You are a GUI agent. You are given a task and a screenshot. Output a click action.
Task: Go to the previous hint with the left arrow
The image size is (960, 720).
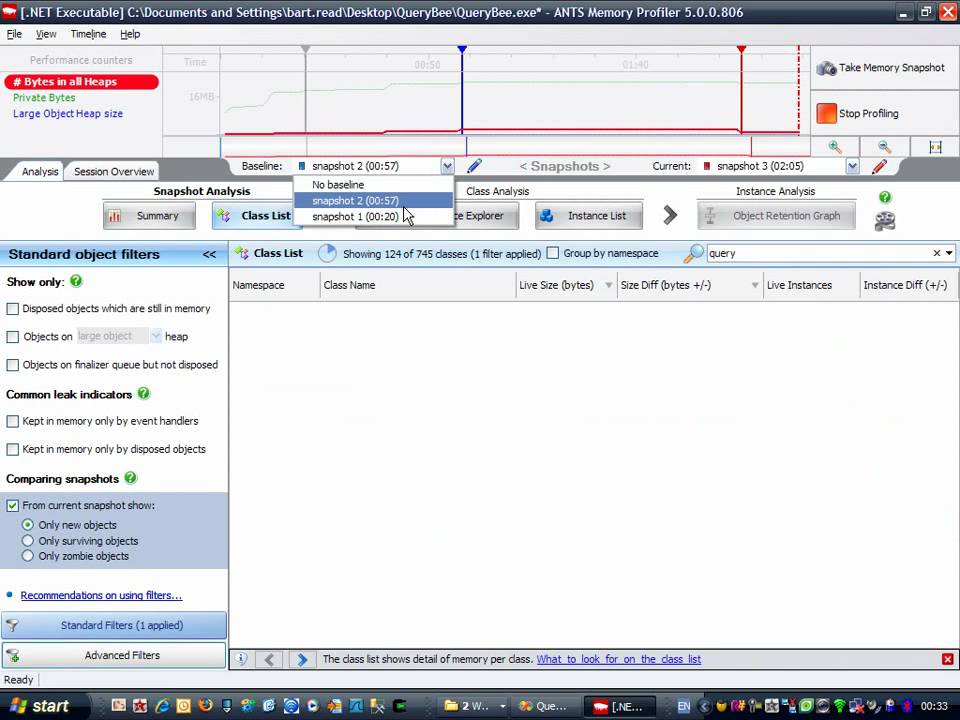coord(269,659)
